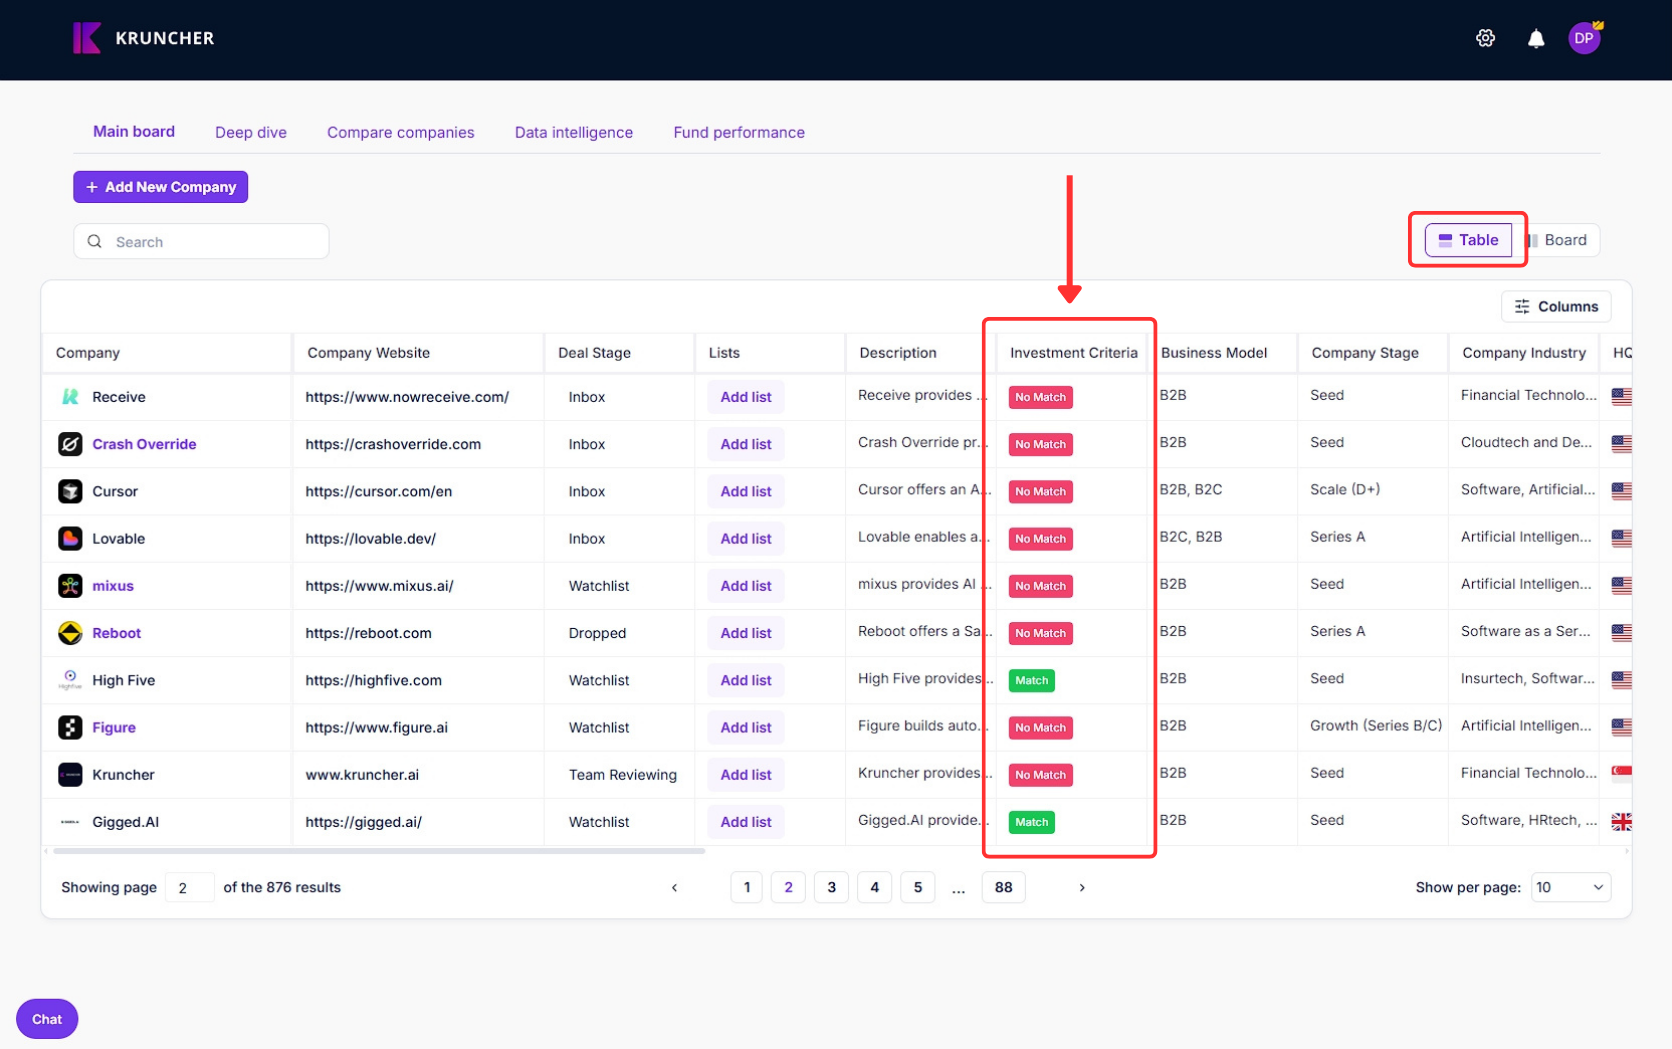Click Add list for mixus
Image resolution: width=1672 pixels, height=1049 pixels.
pos(746,586)
